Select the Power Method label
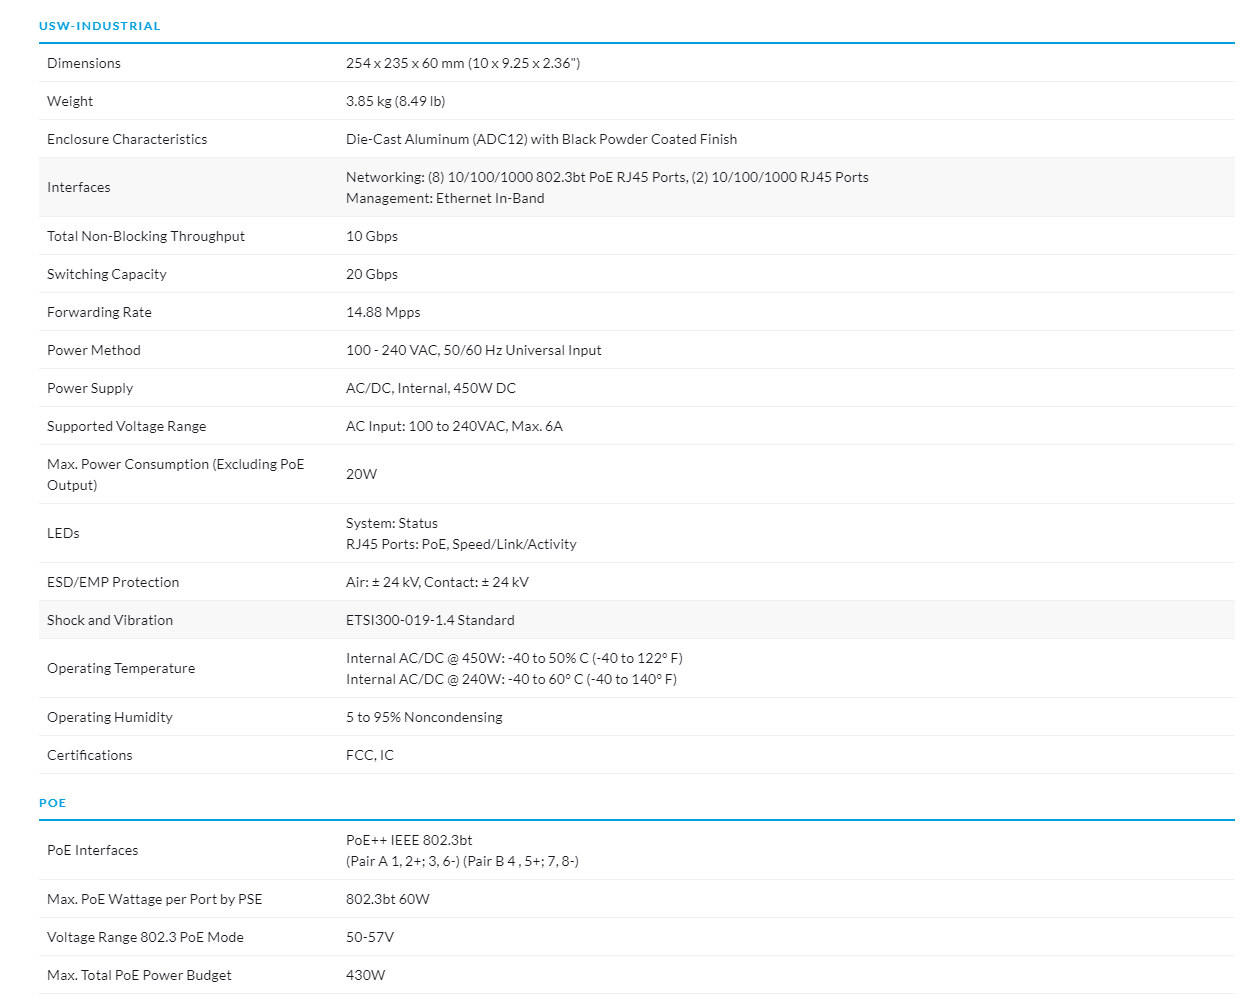The image size is (1243, 1002). coord(93,350)
